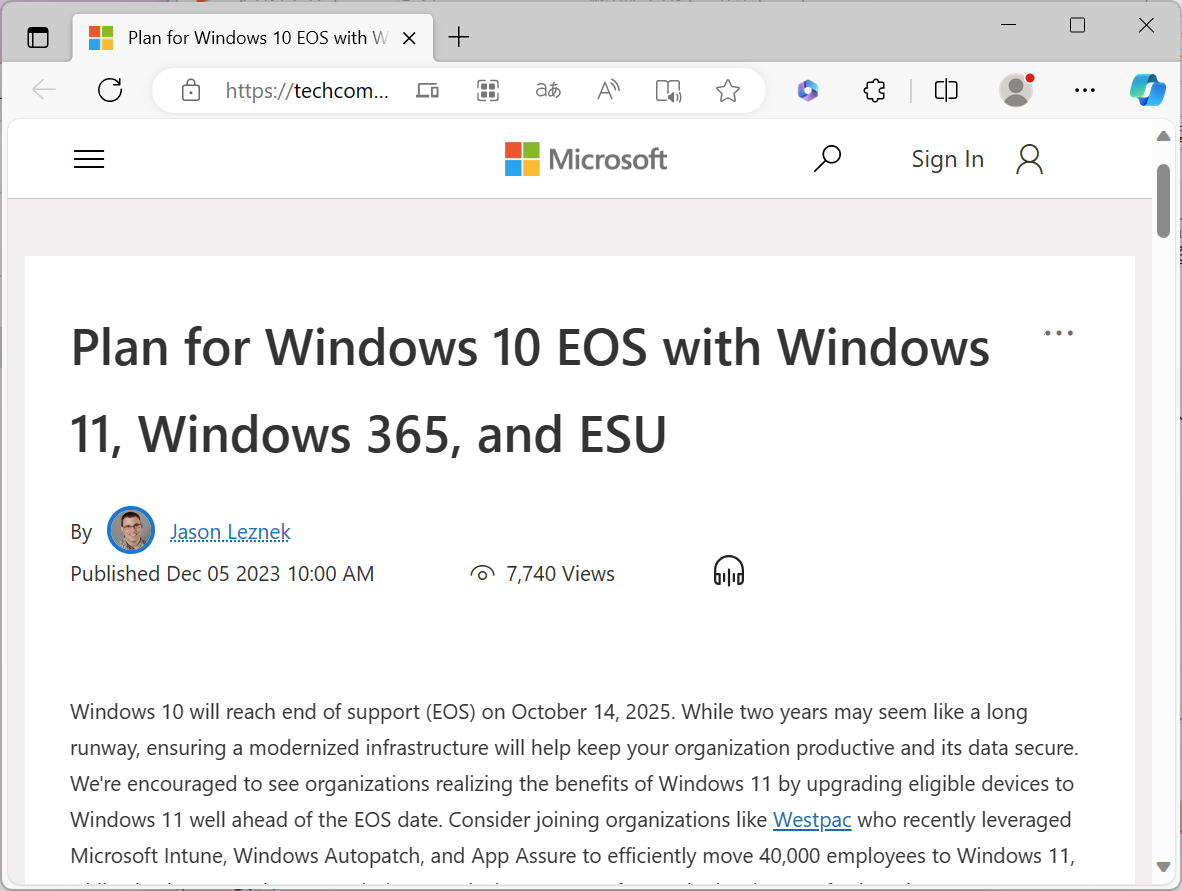The width and height of the screenshot is (1182, 891).
Task: Open the Extensions puzzle icon
Action: tap(874, 90)
